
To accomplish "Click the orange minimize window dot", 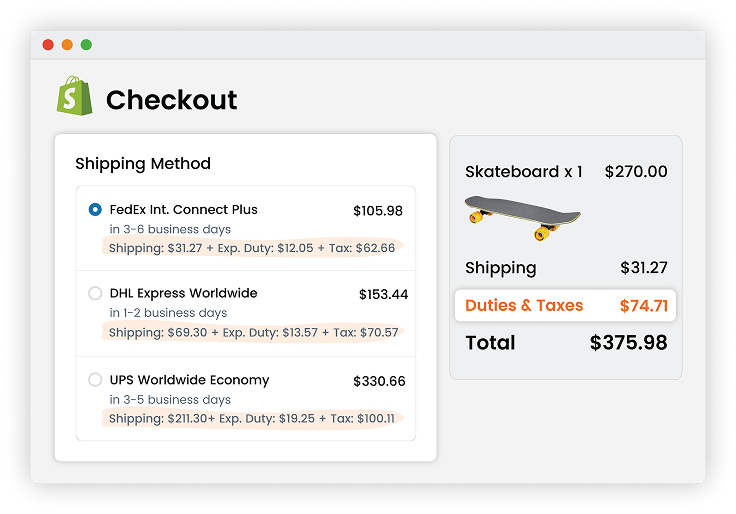I will (67, 45).
